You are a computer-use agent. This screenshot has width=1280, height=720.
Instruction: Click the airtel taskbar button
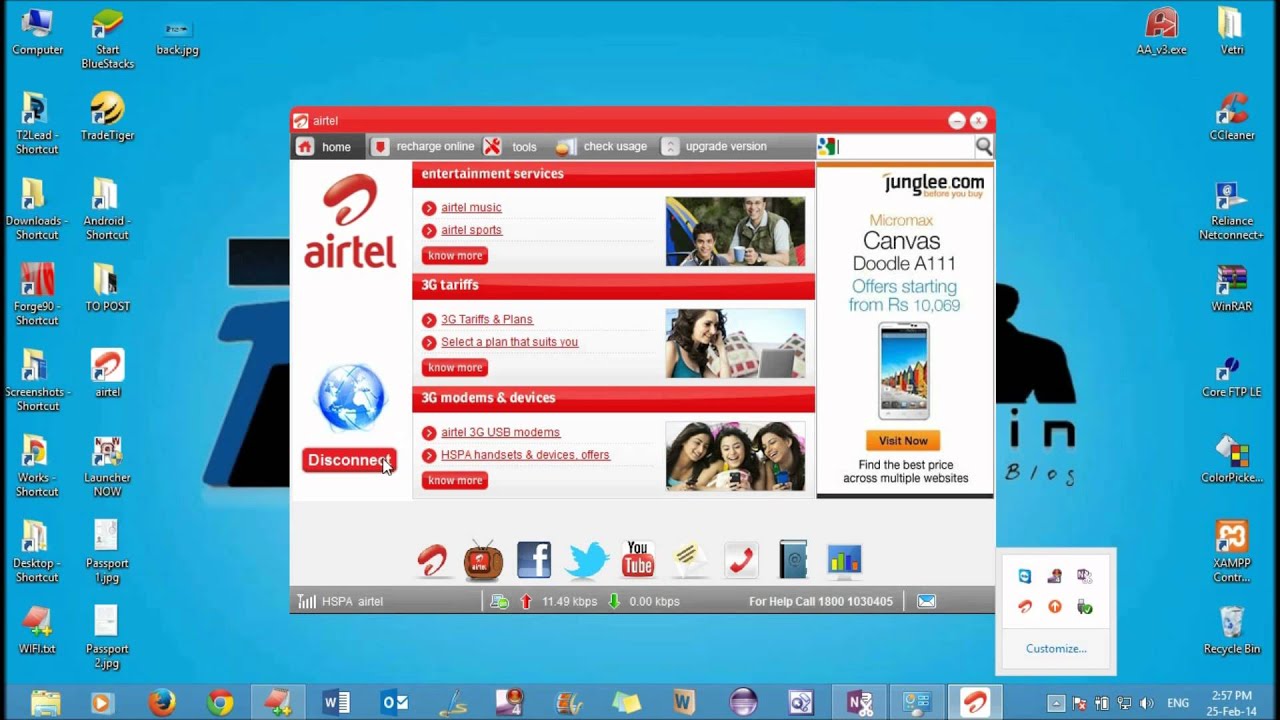pyautogui.click(x=974, y=702)
